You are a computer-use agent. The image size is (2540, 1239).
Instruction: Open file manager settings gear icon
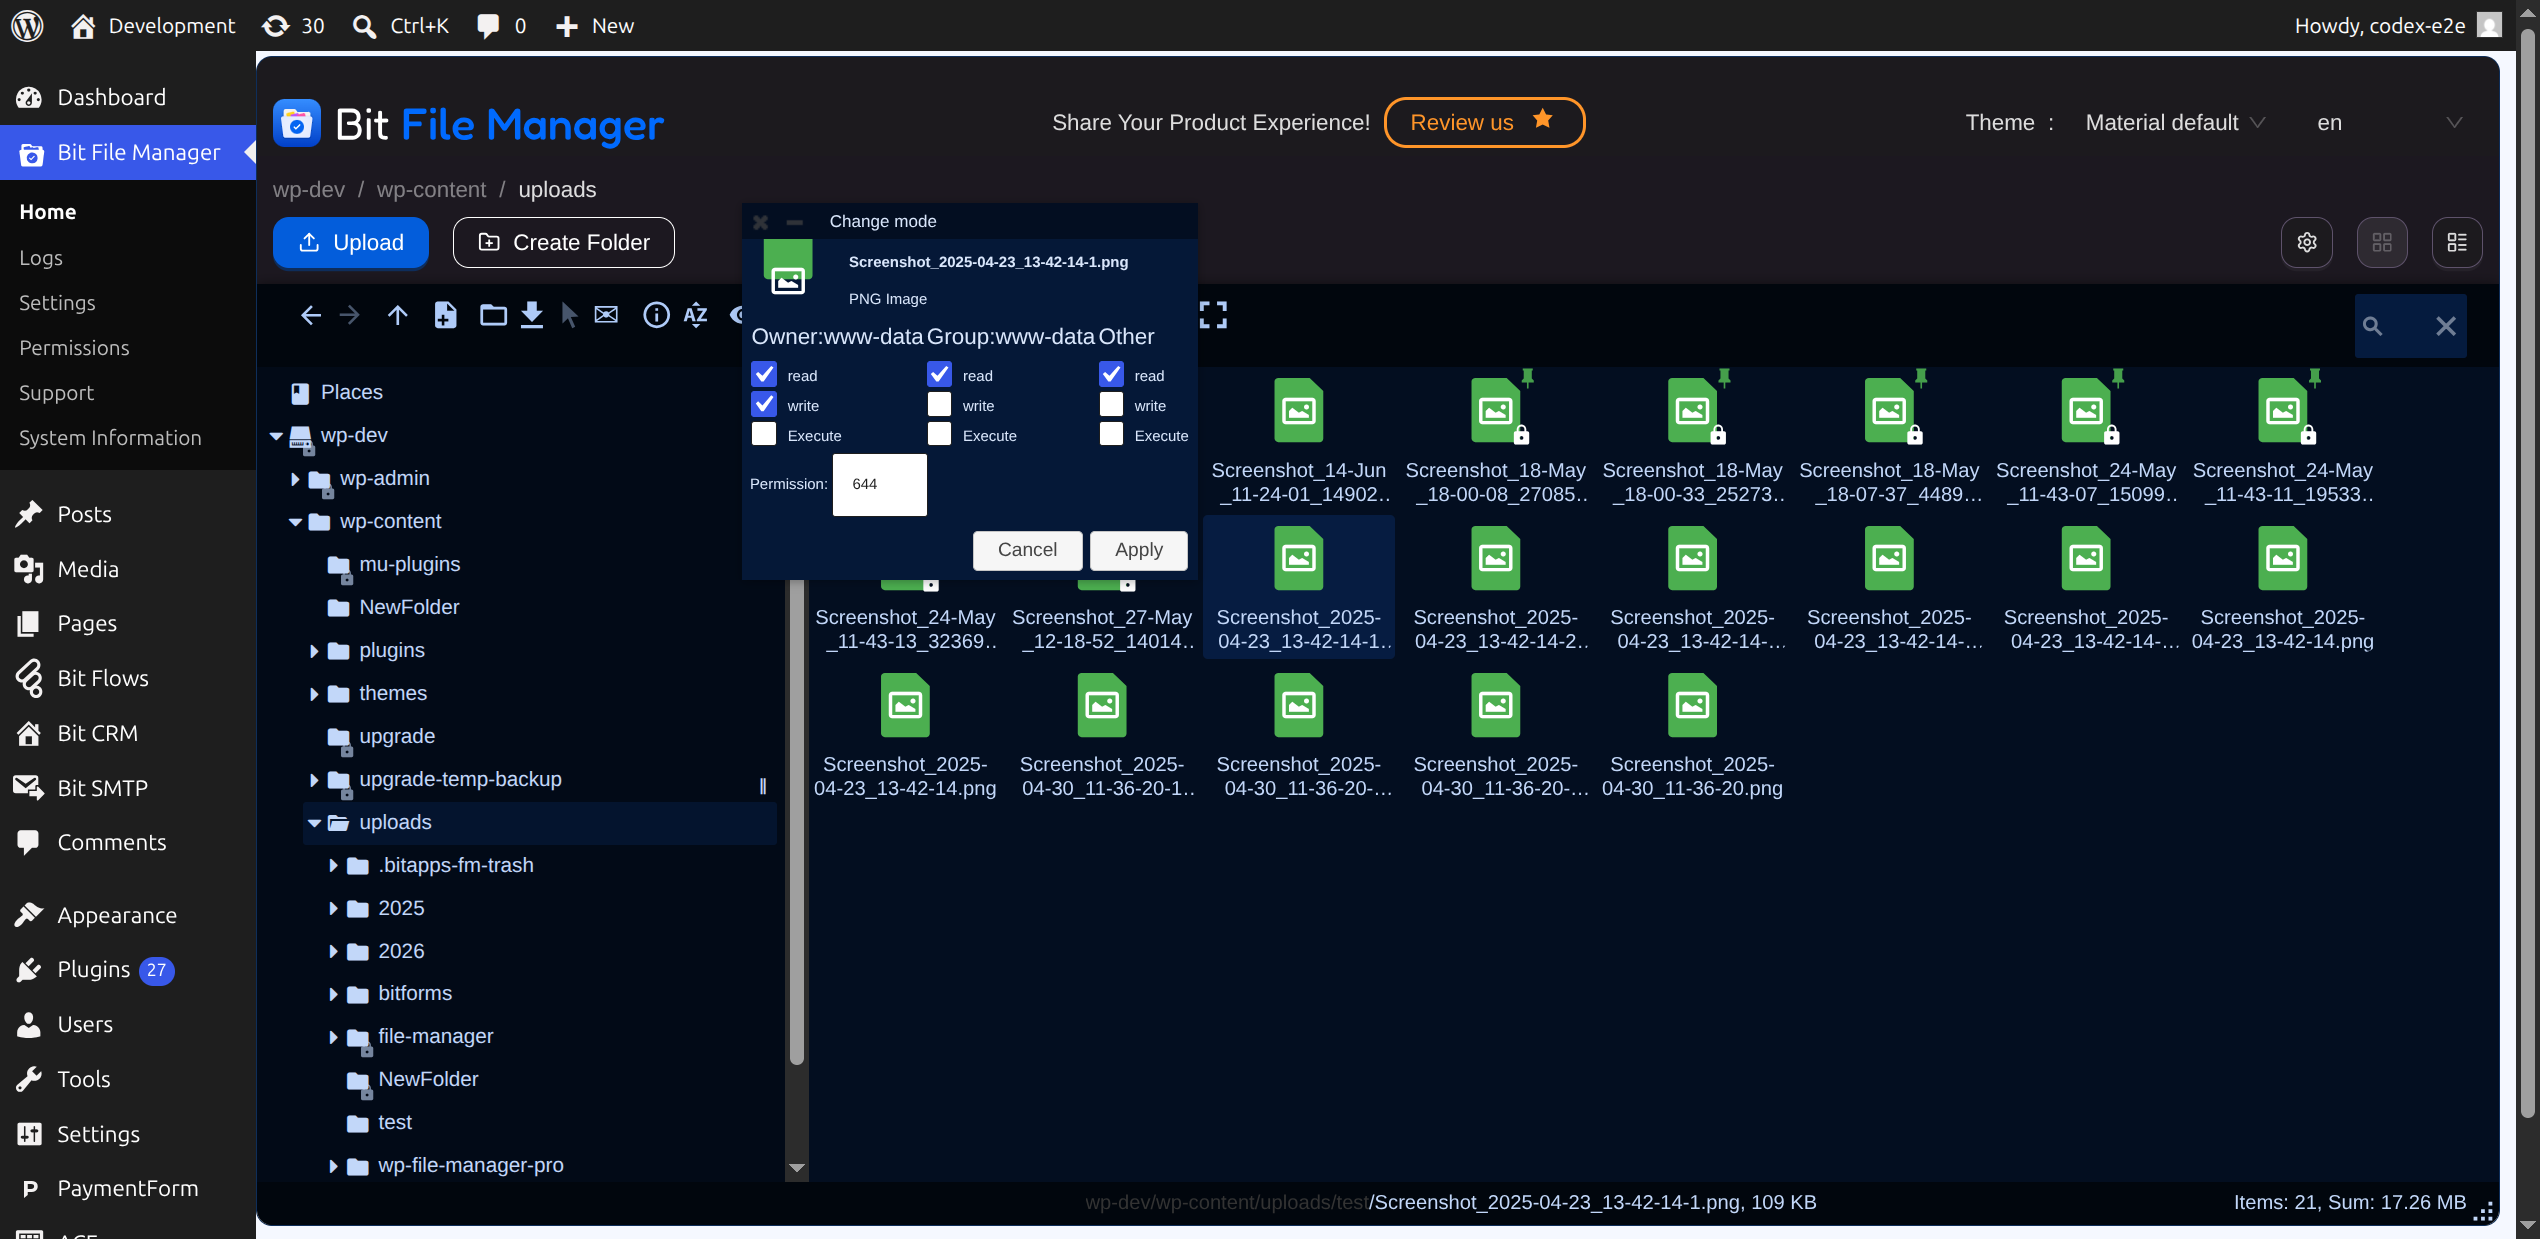pyautogui.click(x=2307, y=243)
